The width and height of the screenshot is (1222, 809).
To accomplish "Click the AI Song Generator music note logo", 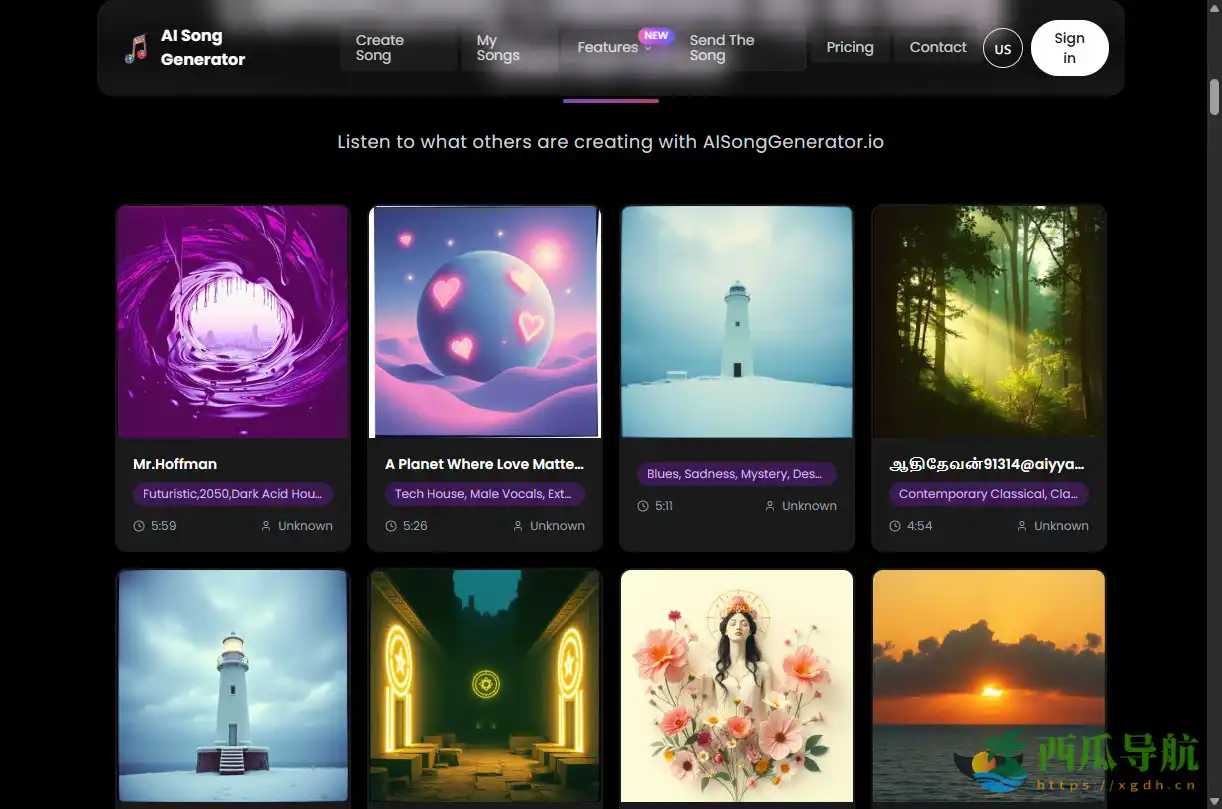I will pyautogui.click(x=135, y=48).
